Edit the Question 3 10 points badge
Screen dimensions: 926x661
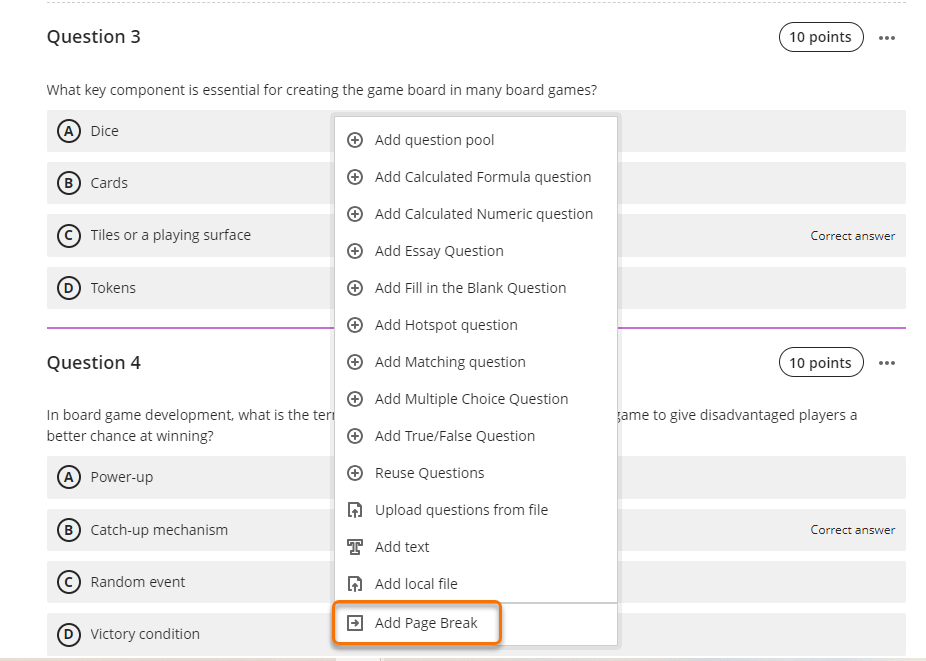[820, 37]
